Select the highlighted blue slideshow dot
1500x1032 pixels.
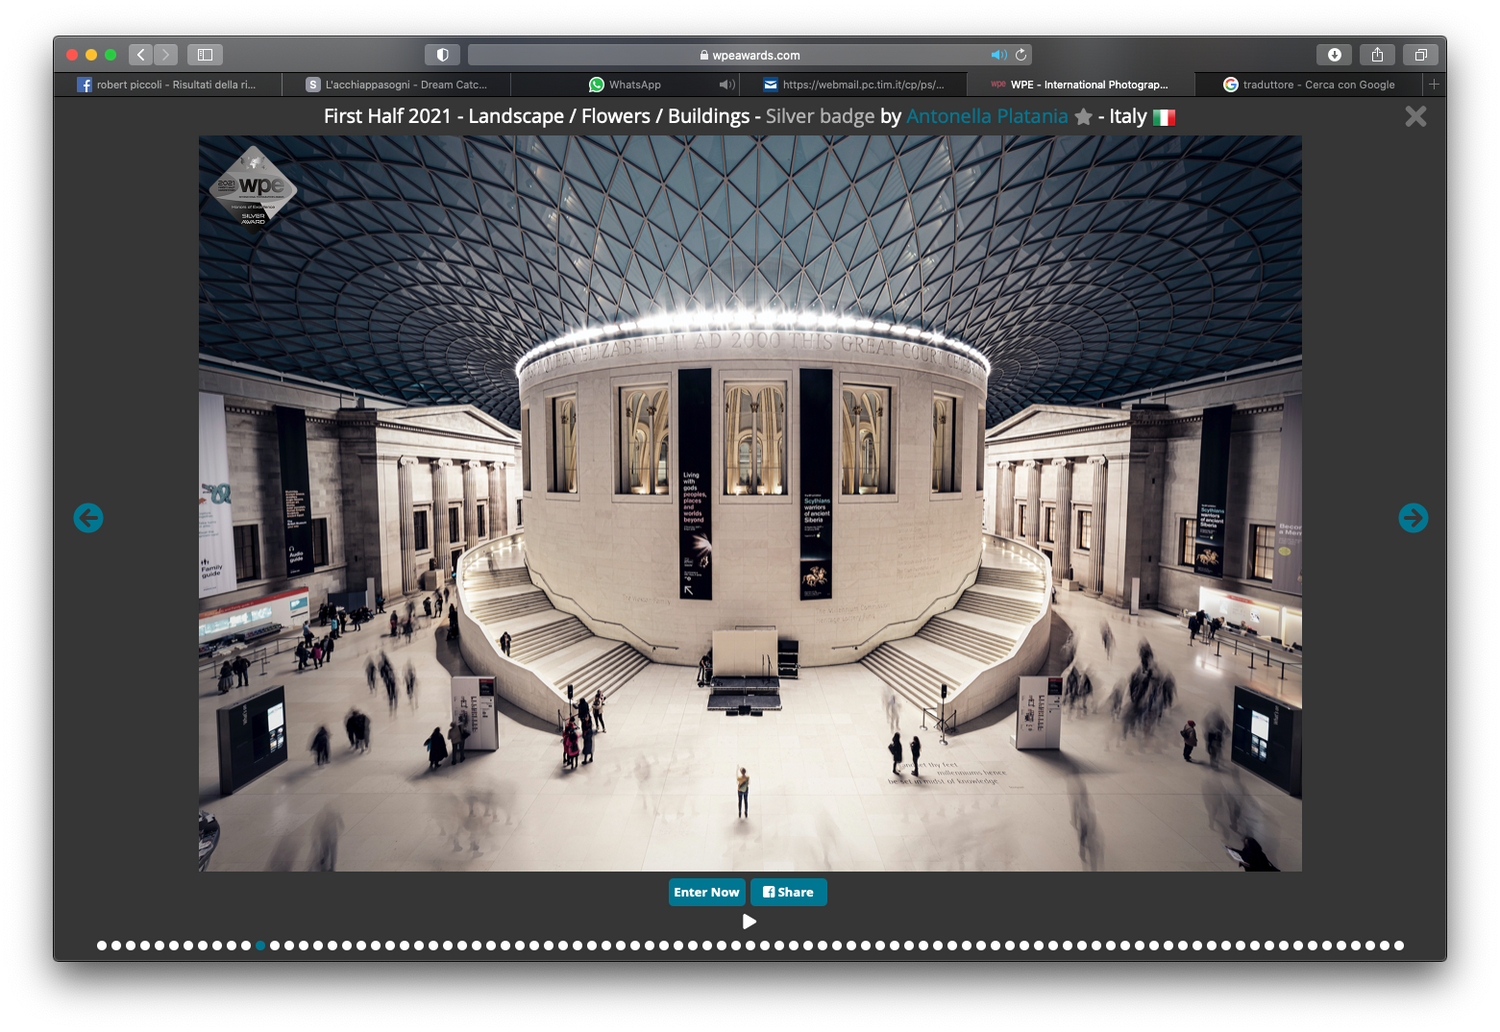260,945
